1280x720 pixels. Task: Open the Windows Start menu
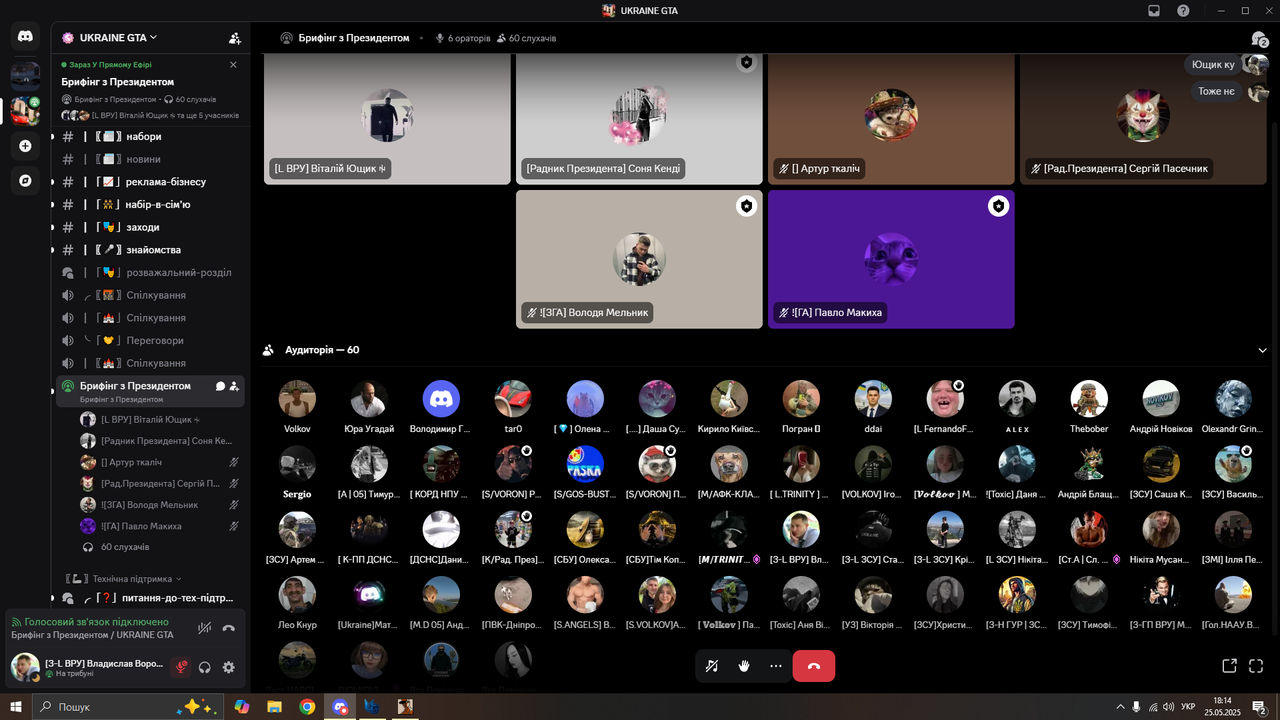point(16,707)
